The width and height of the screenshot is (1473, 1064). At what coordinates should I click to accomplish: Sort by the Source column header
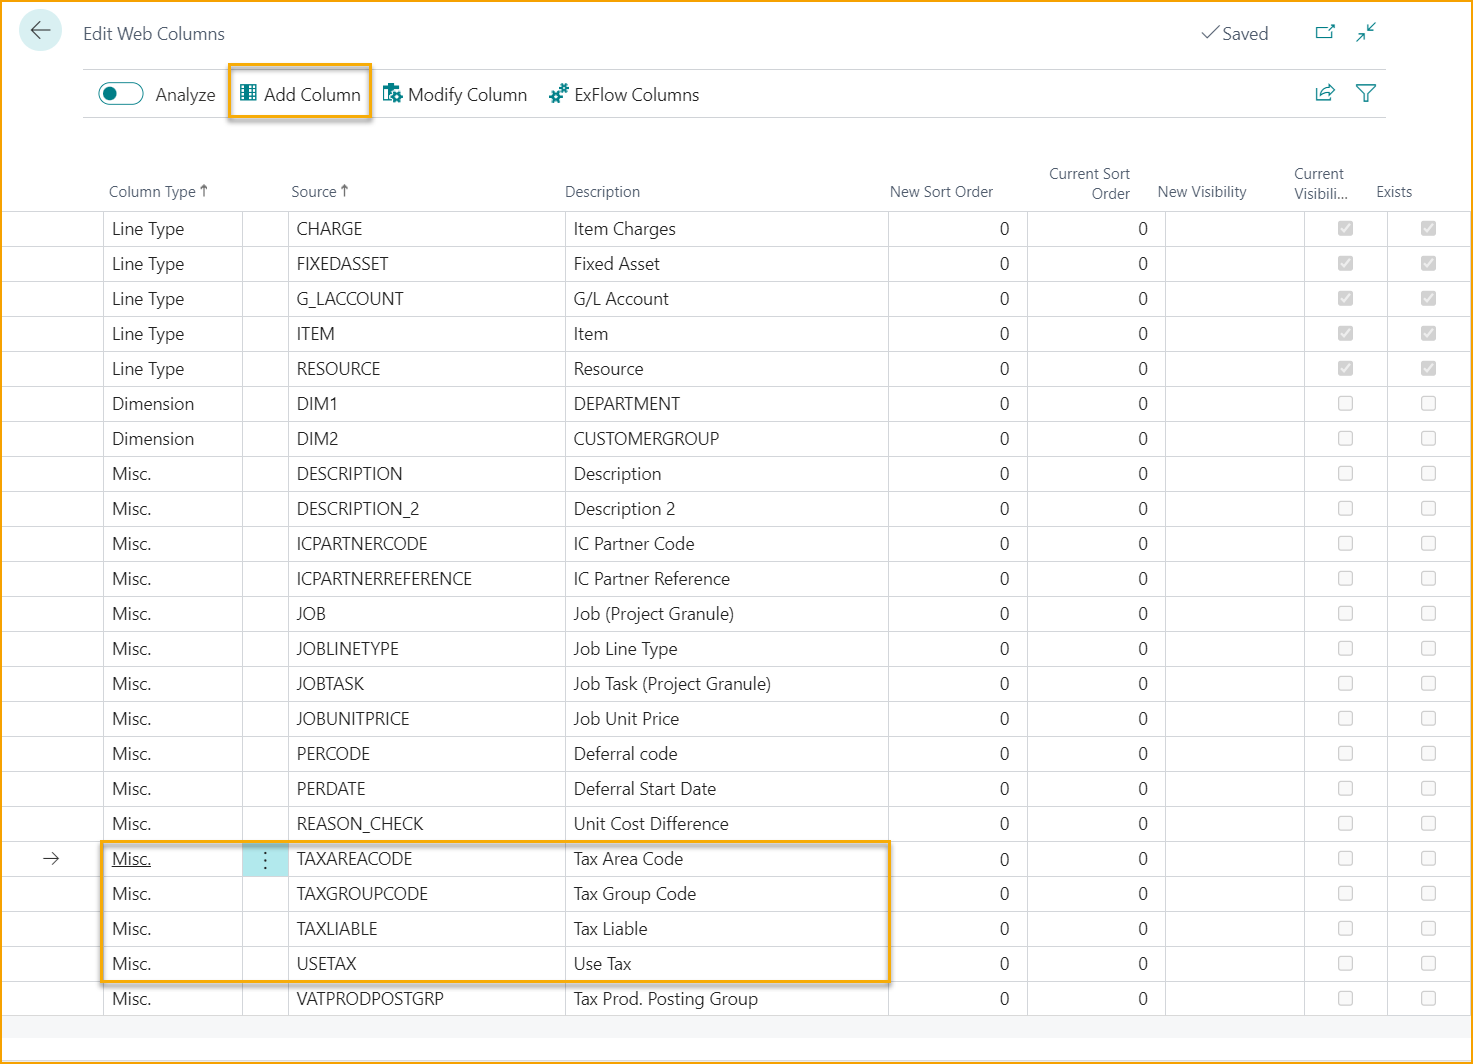coord(316,191)
